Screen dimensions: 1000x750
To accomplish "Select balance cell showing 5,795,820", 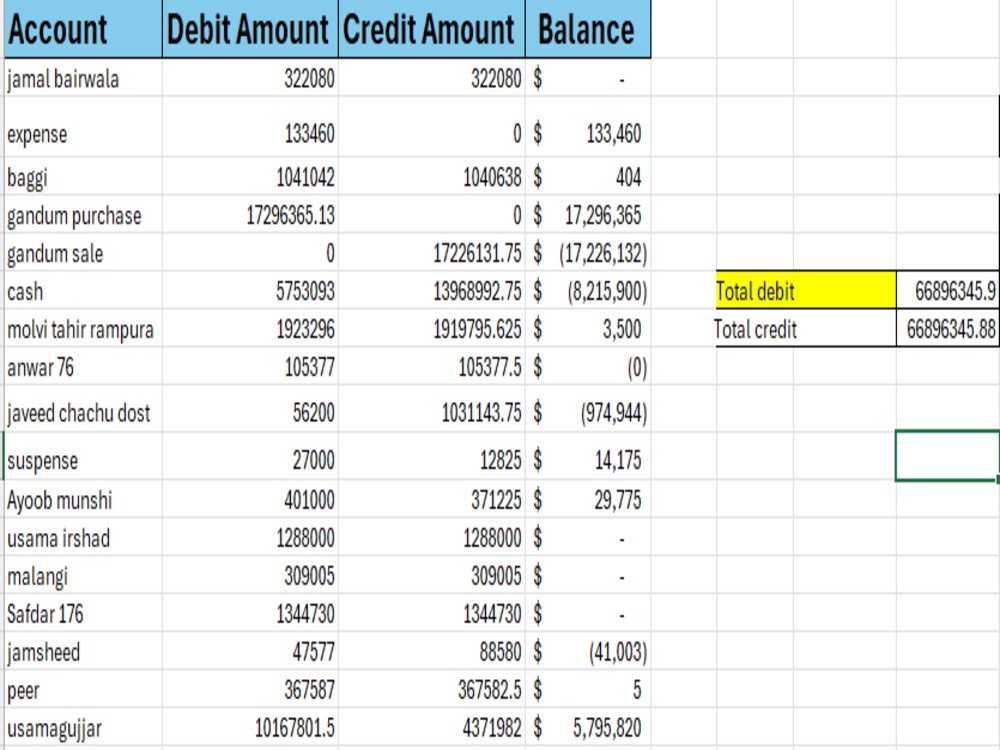I will click(588, 727).
